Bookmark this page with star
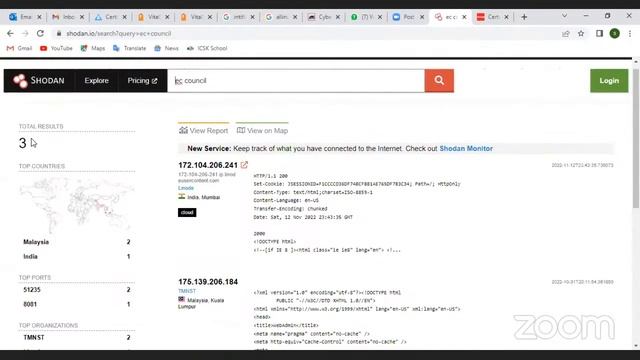Viewport: 640px width, 360px height. tap(581, 33)
